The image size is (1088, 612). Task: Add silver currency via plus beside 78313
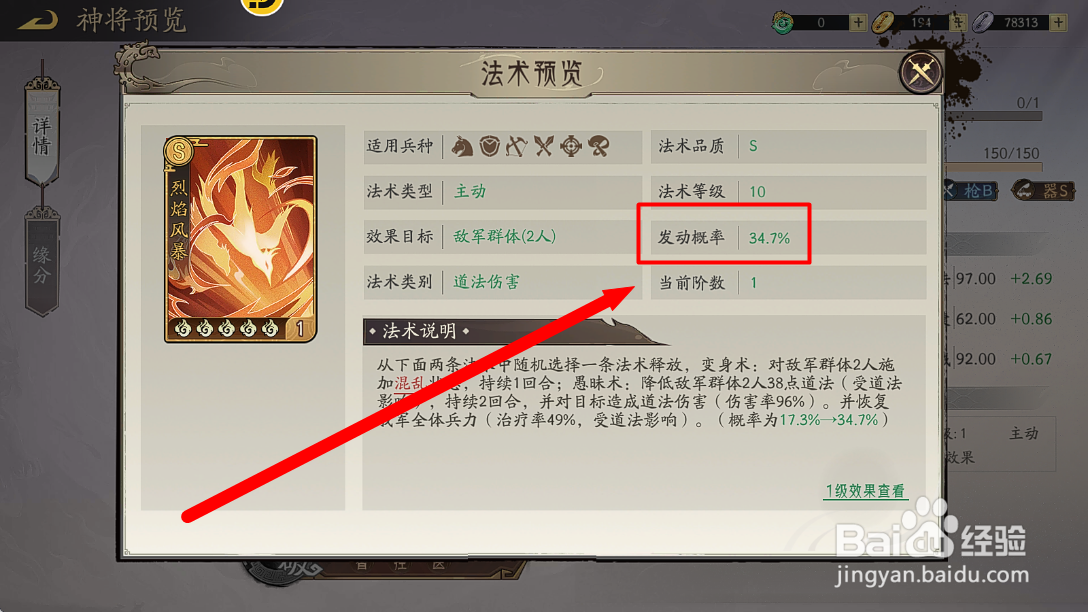pyautogui.click(x=1058, y=22)
